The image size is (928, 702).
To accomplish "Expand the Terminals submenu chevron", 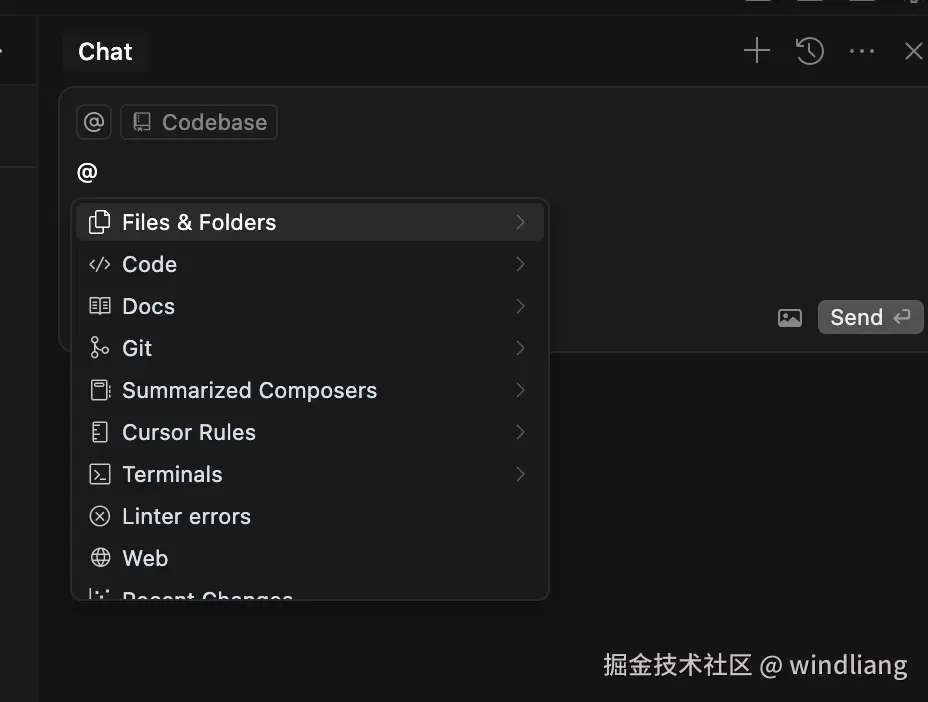I will pyautogui.click(x=520, y=474).
